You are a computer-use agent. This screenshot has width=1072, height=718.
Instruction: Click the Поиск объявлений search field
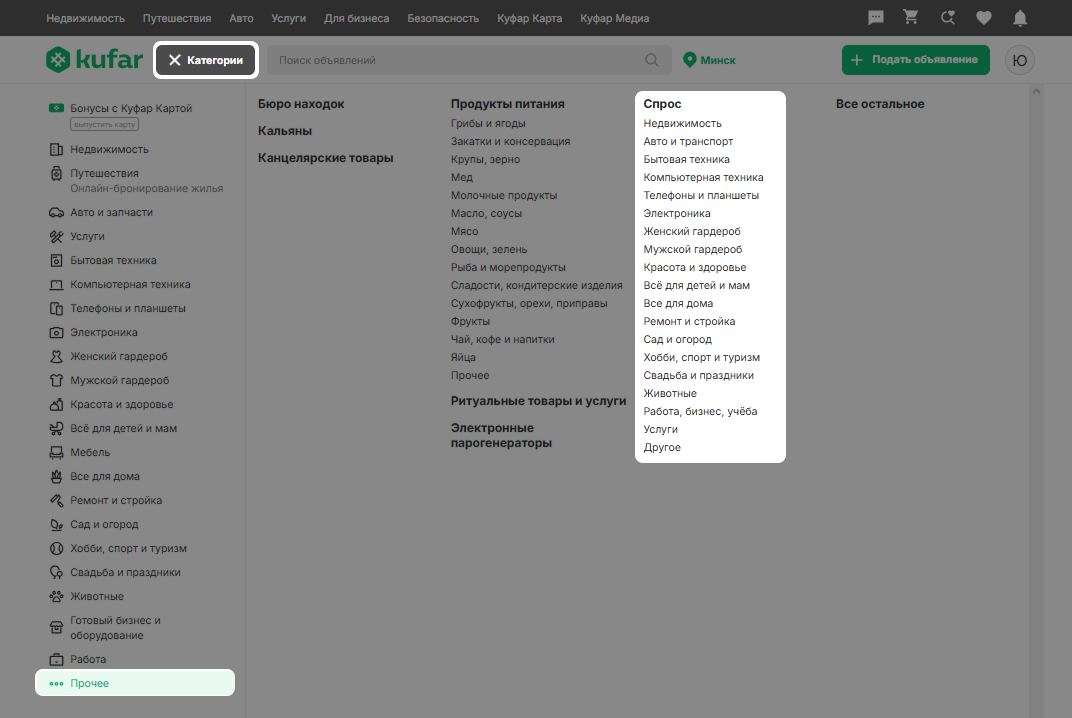(x=469, y=60)
